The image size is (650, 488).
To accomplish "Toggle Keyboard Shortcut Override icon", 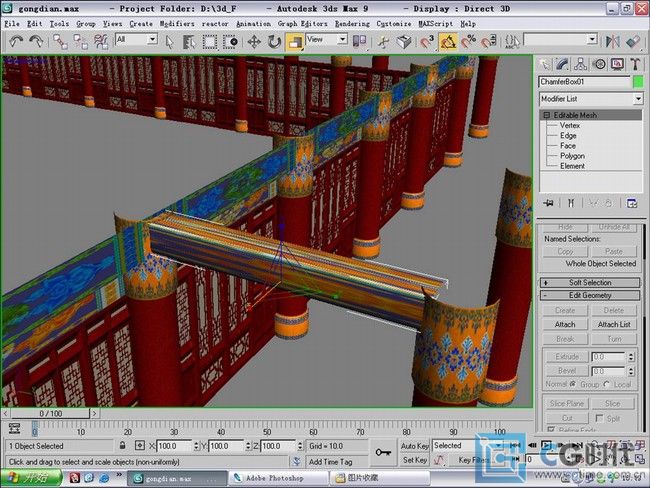I will point(404,41).
